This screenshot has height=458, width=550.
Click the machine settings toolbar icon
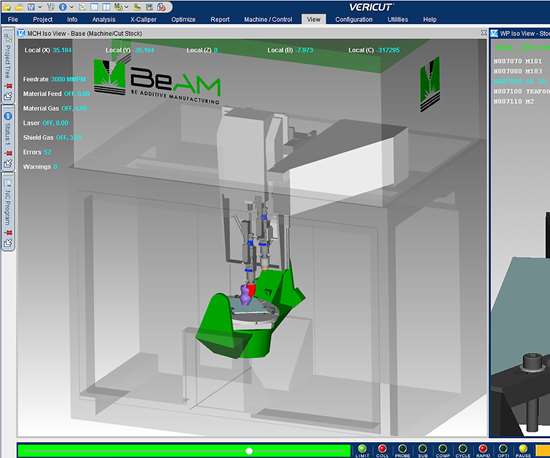(118, 7)
